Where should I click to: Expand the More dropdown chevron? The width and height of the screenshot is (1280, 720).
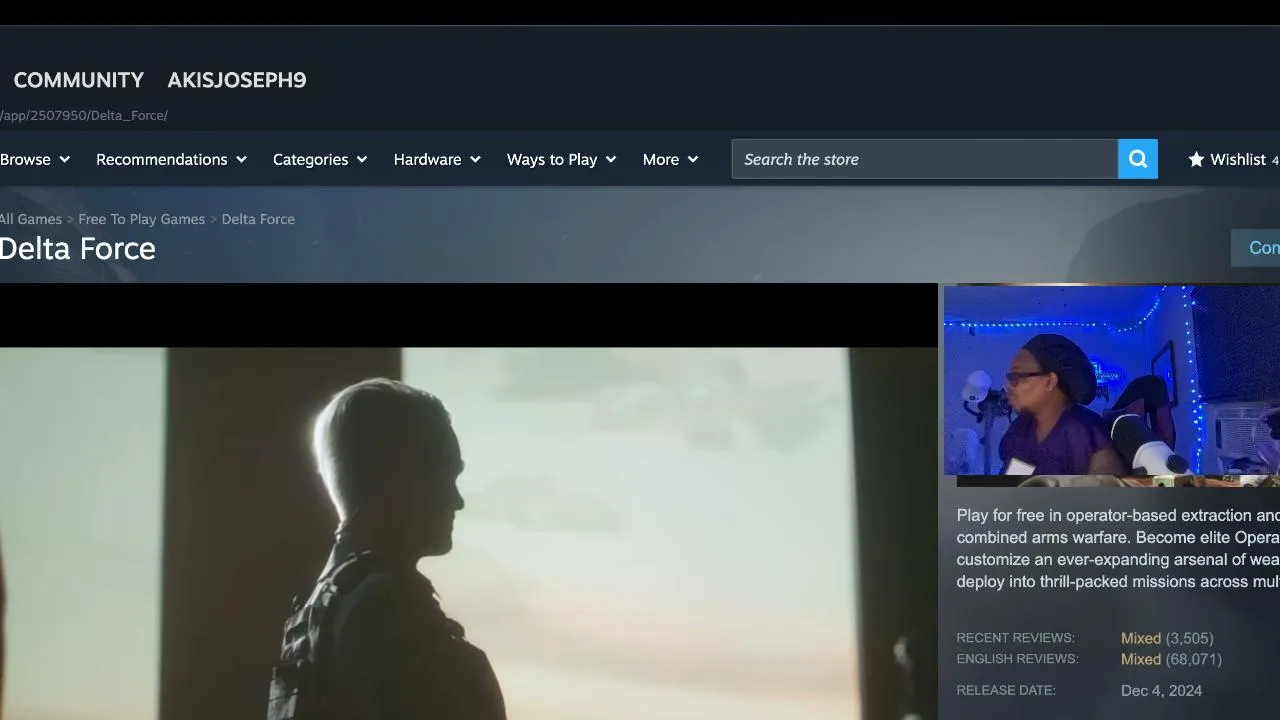[693, 159]
